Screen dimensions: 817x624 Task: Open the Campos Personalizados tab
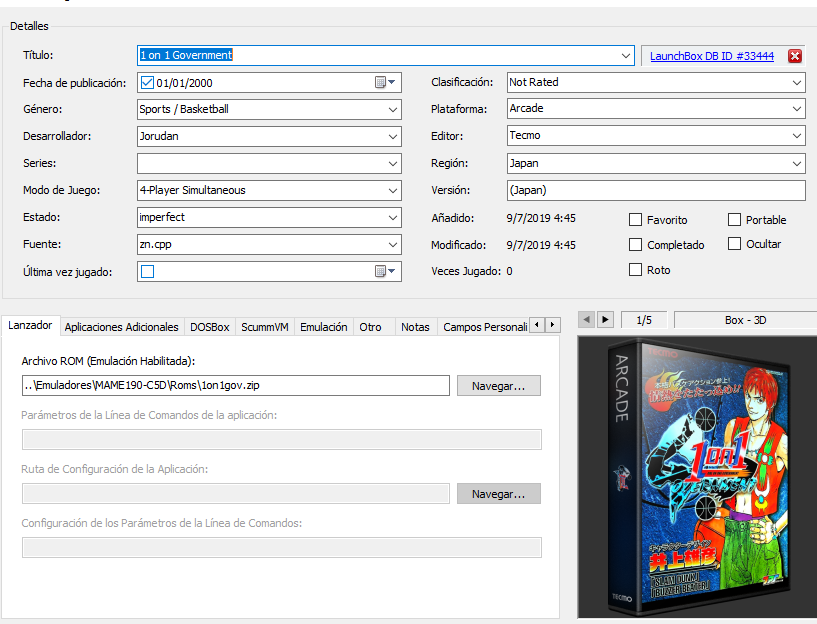(x=485, y=327)
